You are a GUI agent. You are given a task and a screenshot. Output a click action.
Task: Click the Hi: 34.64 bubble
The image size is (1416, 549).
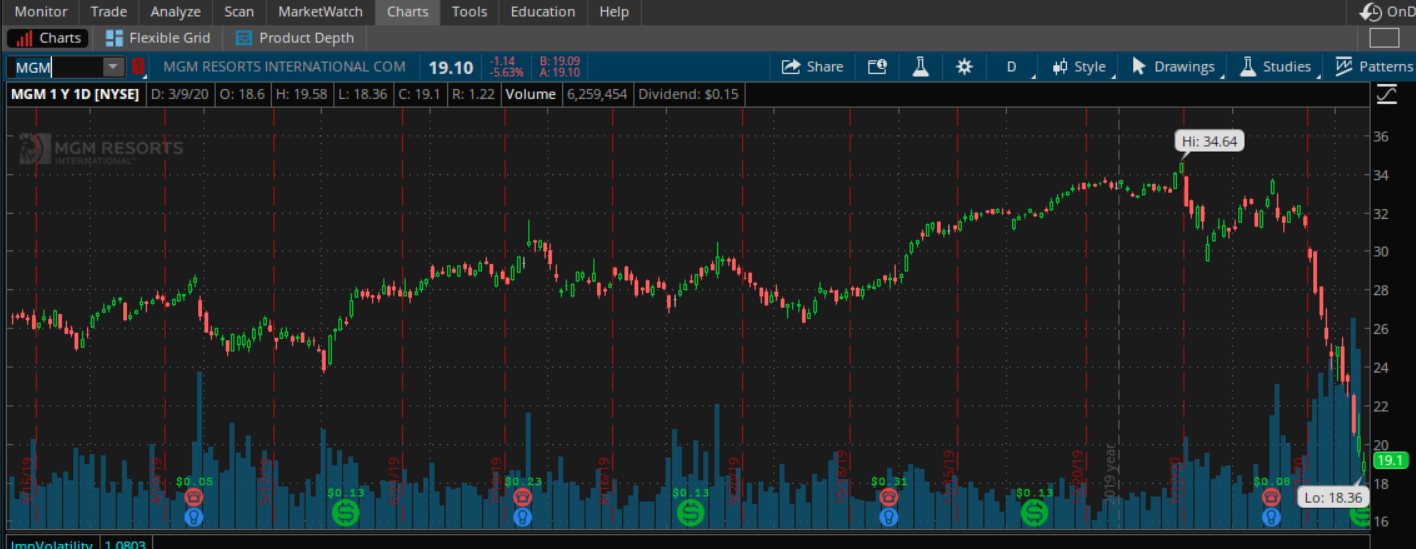point(1209,141)
